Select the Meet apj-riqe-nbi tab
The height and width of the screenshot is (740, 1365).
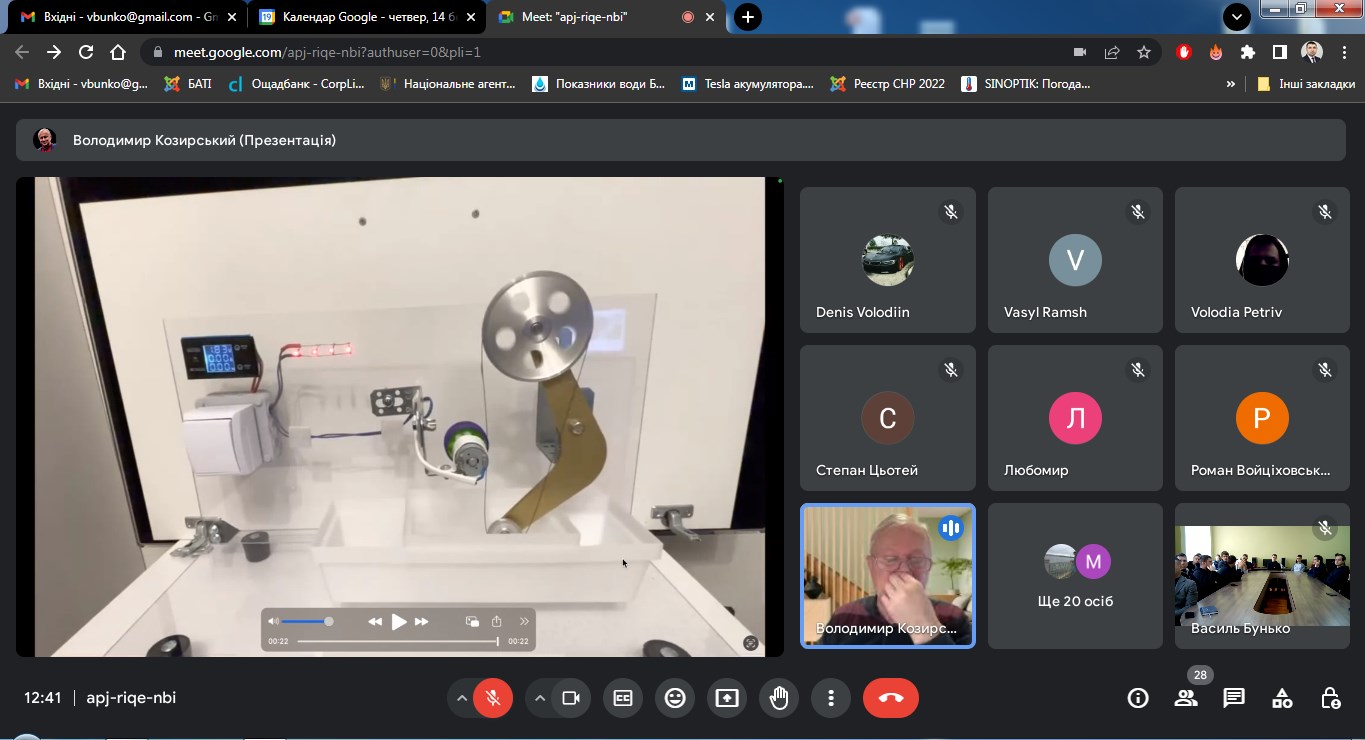(x=605, y=17)
